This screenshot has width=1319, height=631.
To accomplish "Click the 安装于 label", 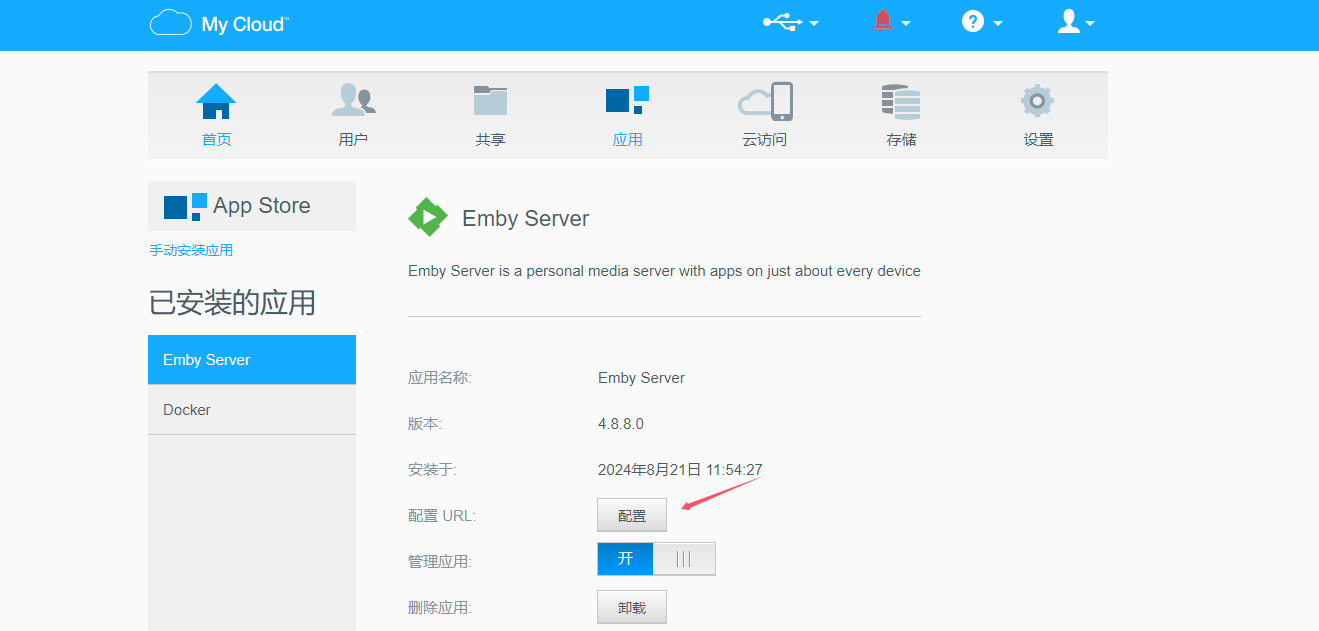I will pos(432,470).
